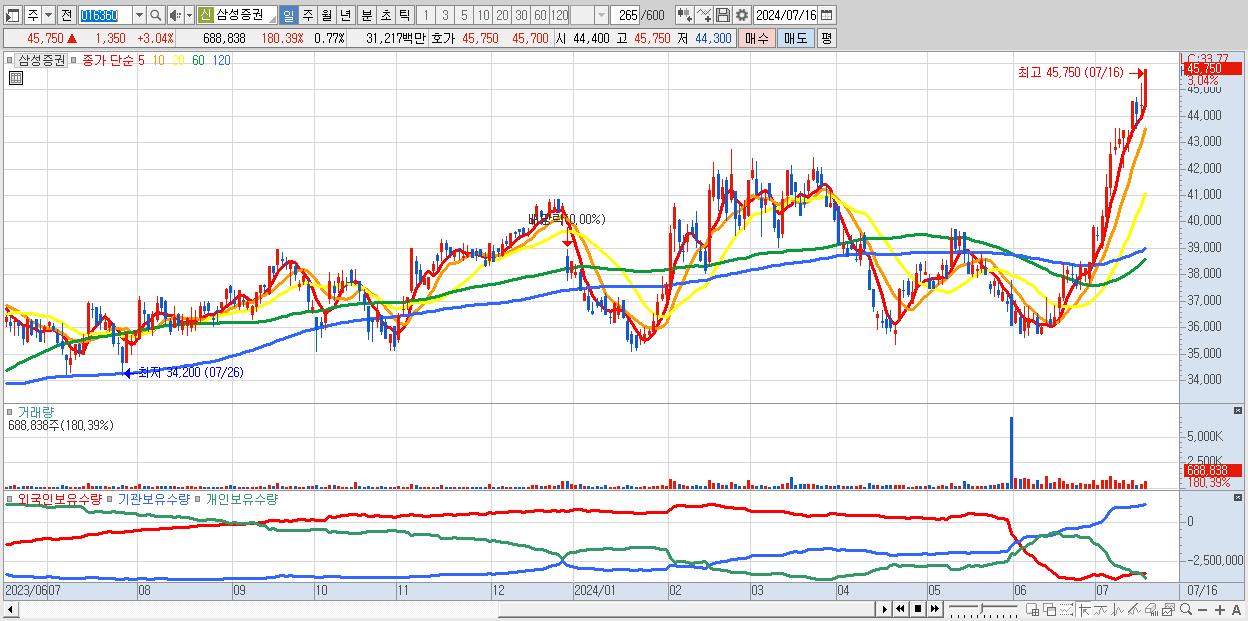This screenshot has height=621, width=1248.
Task: Click the diagonal line chart tool icon
Action: tap(1135, 610)
